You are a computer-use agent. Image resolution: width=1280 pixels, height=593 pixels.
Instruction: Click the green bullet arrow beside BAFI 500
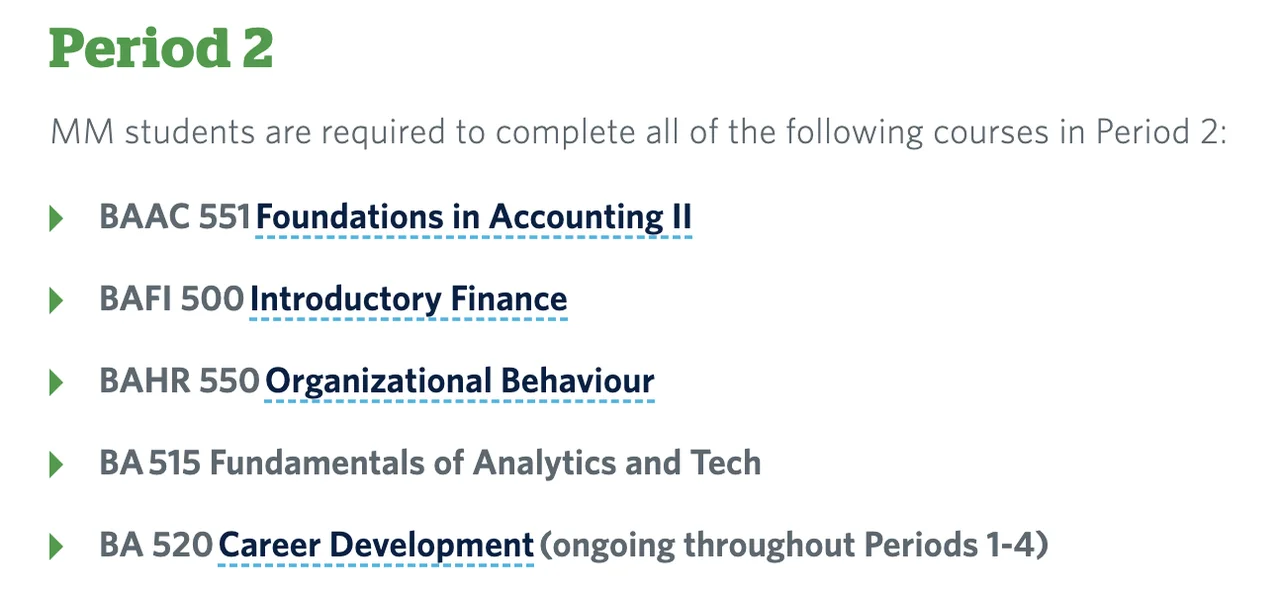click(56, 299)
